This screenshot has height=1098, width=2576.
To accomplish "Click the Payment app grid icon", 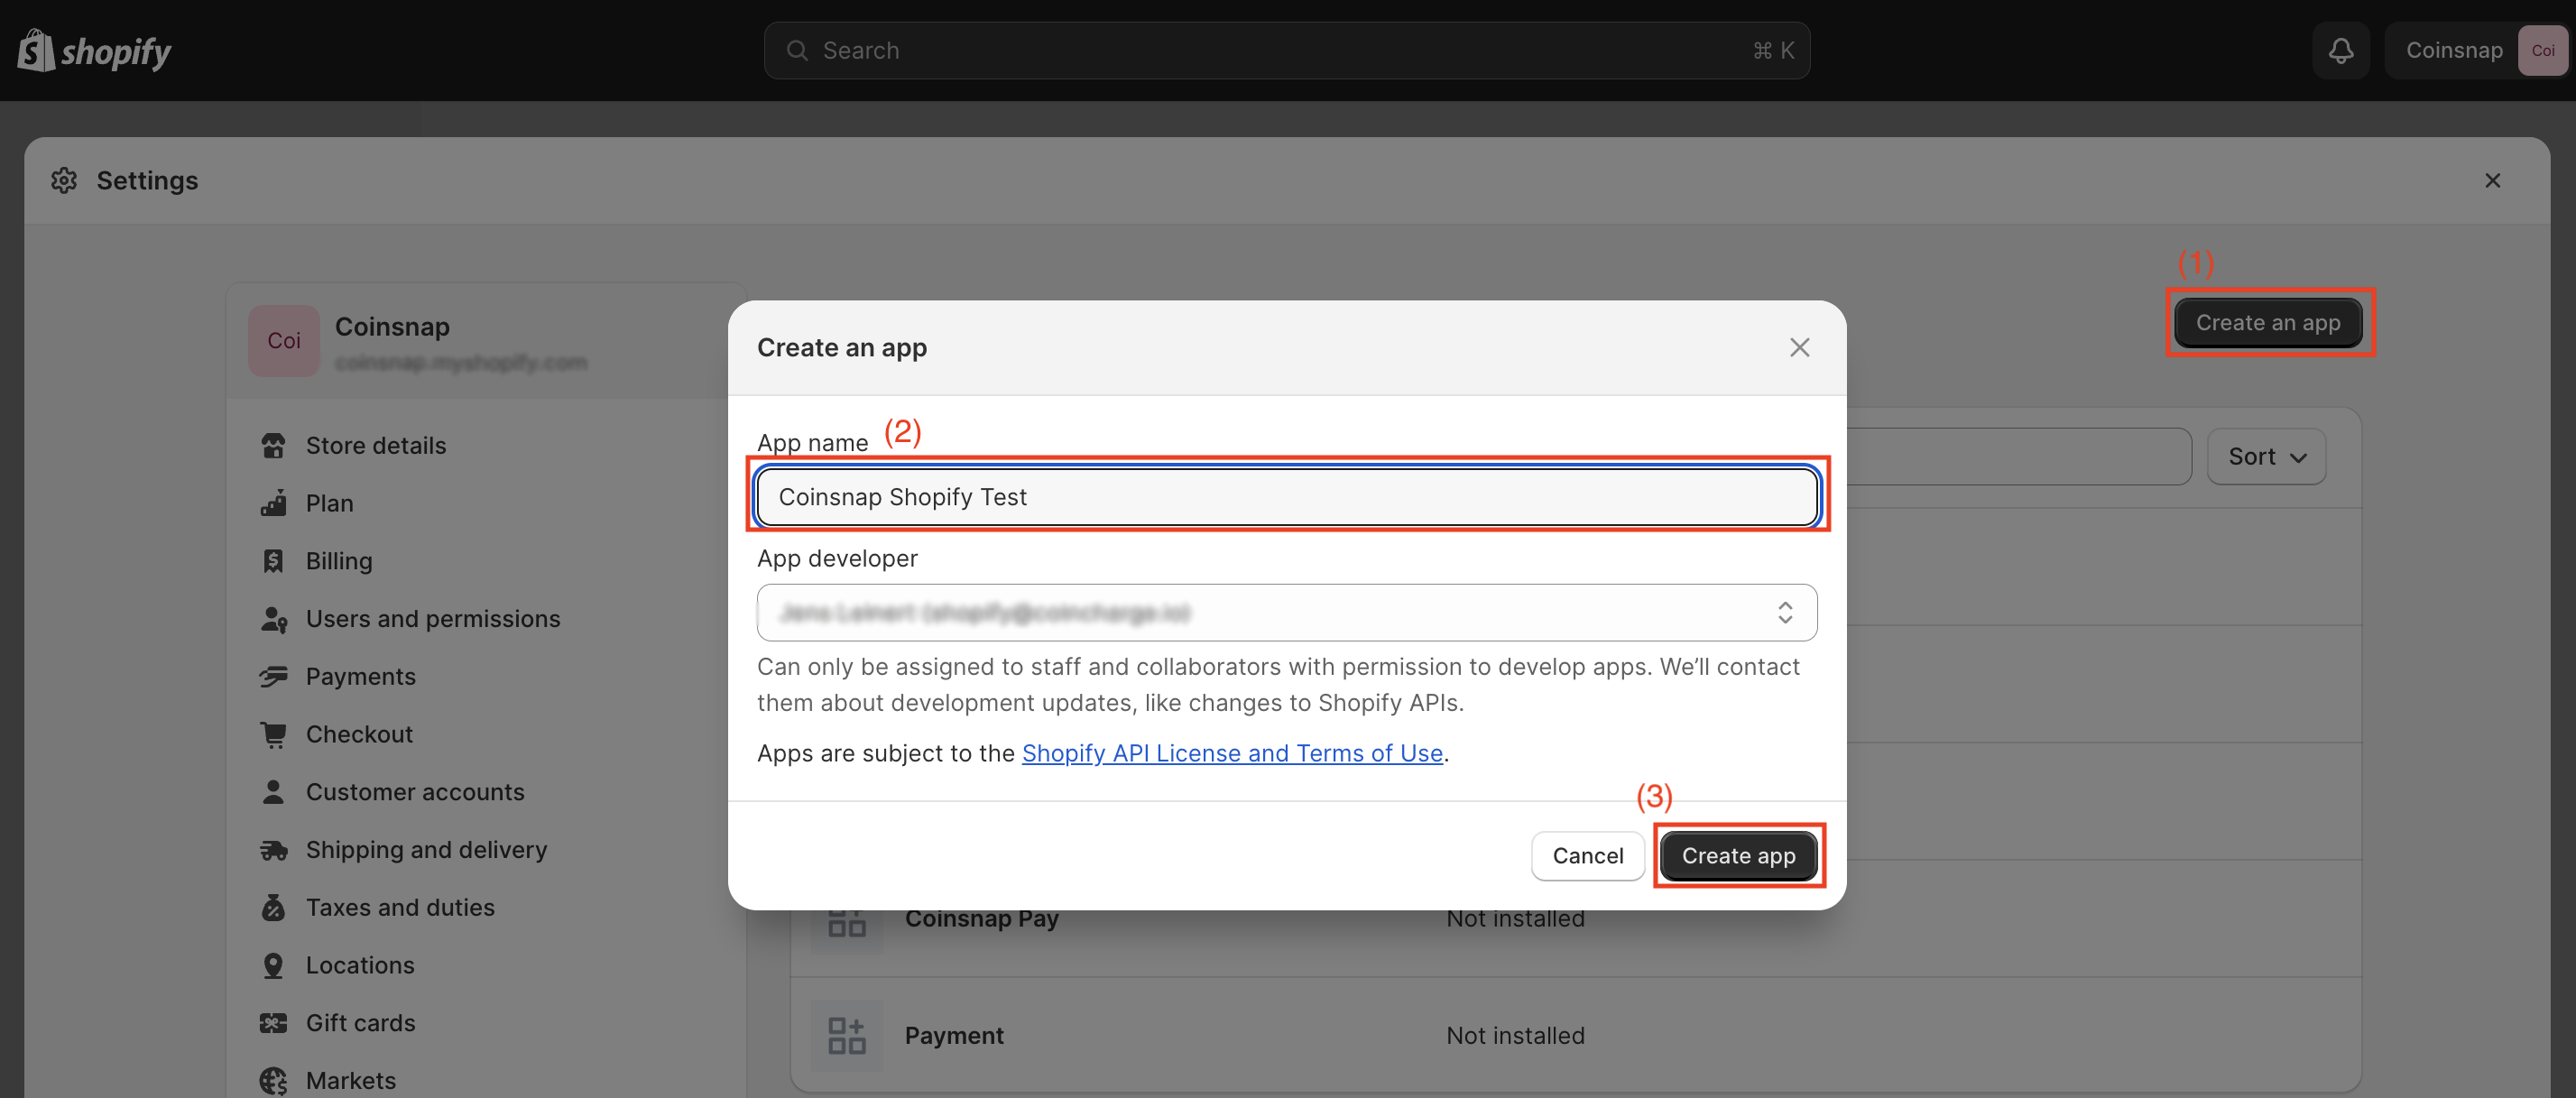I will pyautogui.click(x=846, y=1035).
